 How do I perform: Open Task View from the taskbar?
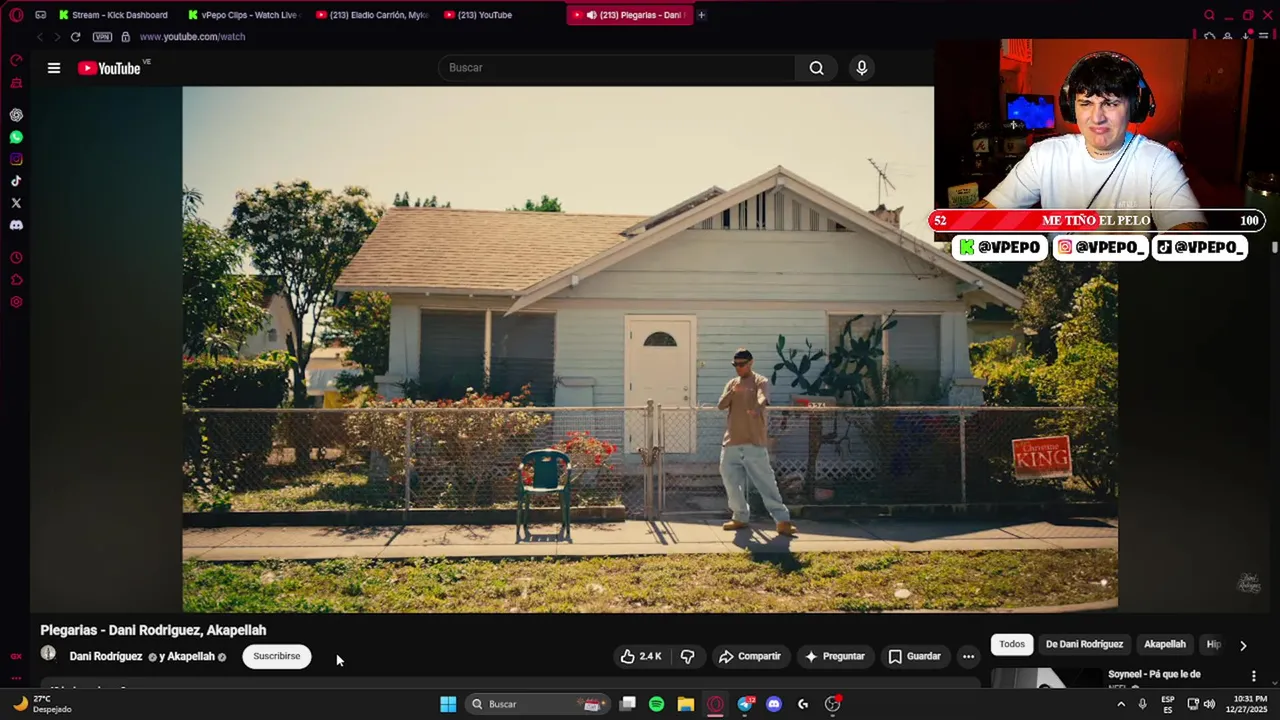click(x=627, y=704)
